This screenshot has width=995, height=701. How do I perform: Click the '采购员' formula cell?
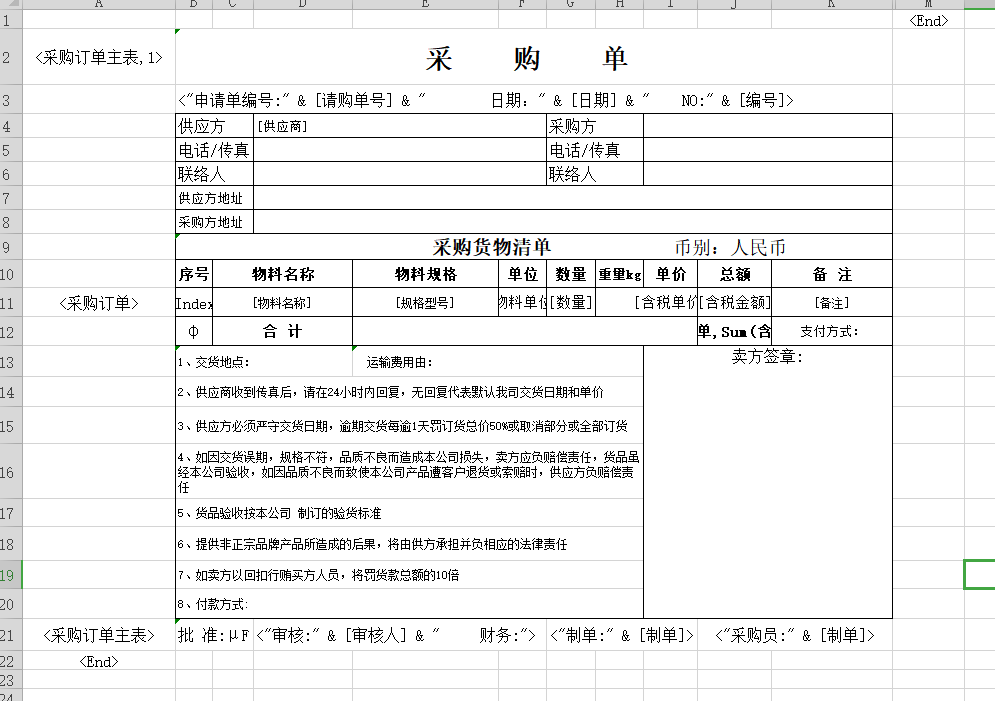tap(795, 635)
